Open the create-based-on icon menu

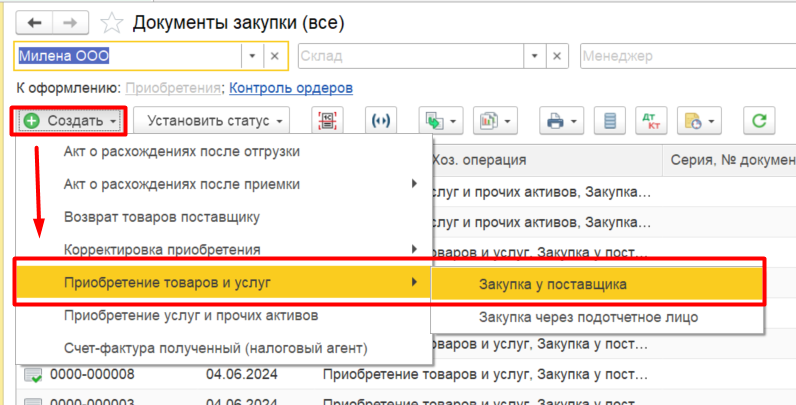pos(440,121)
